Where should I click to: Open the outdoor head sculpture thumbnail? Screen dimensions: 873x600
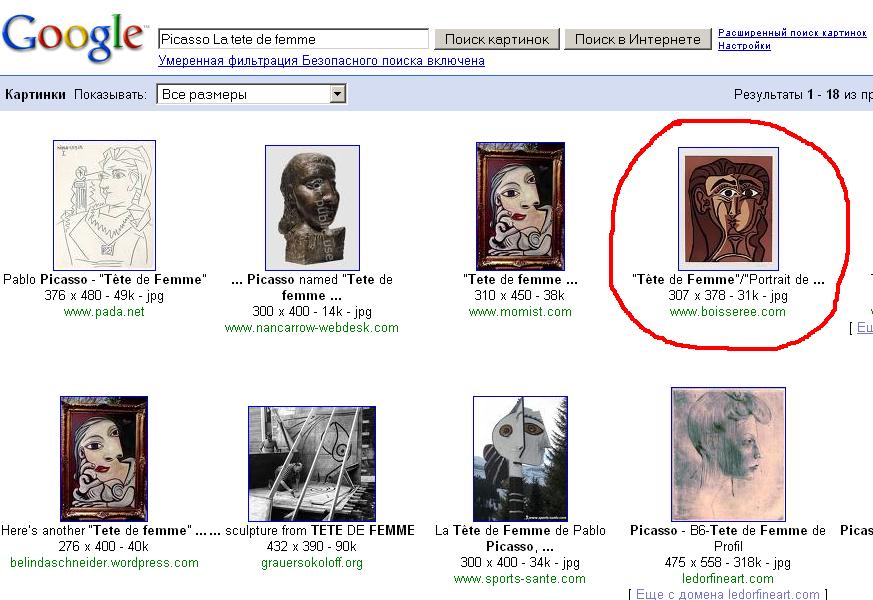coord(520,459)
